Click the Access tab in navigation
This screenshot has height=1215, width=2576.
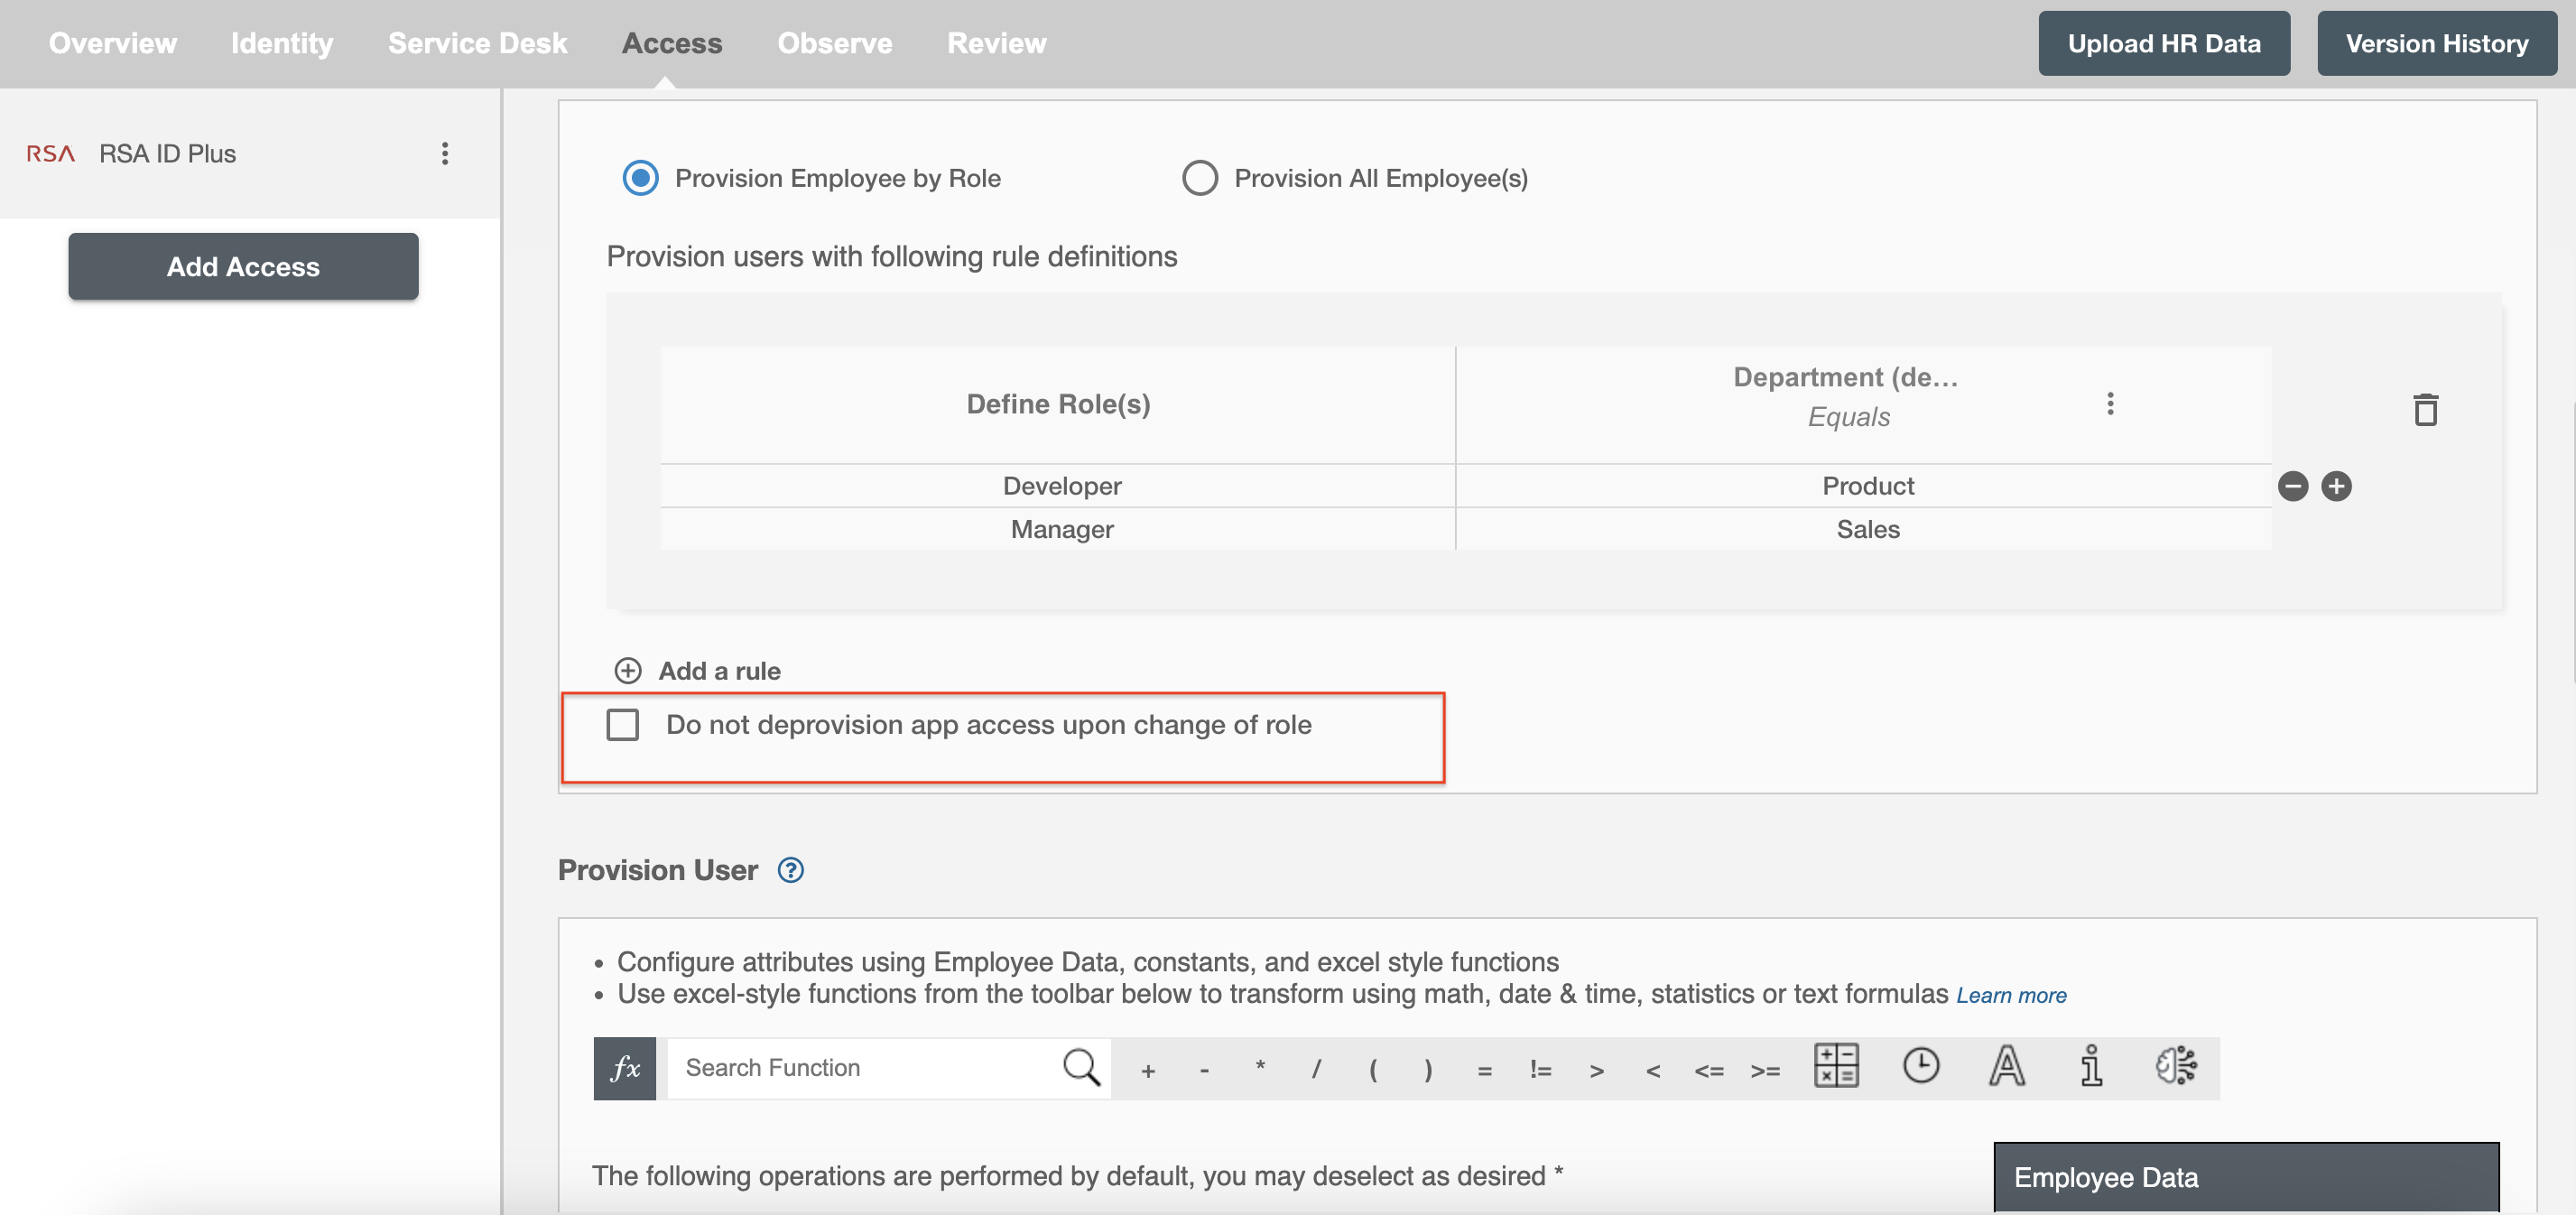[673, 42]
